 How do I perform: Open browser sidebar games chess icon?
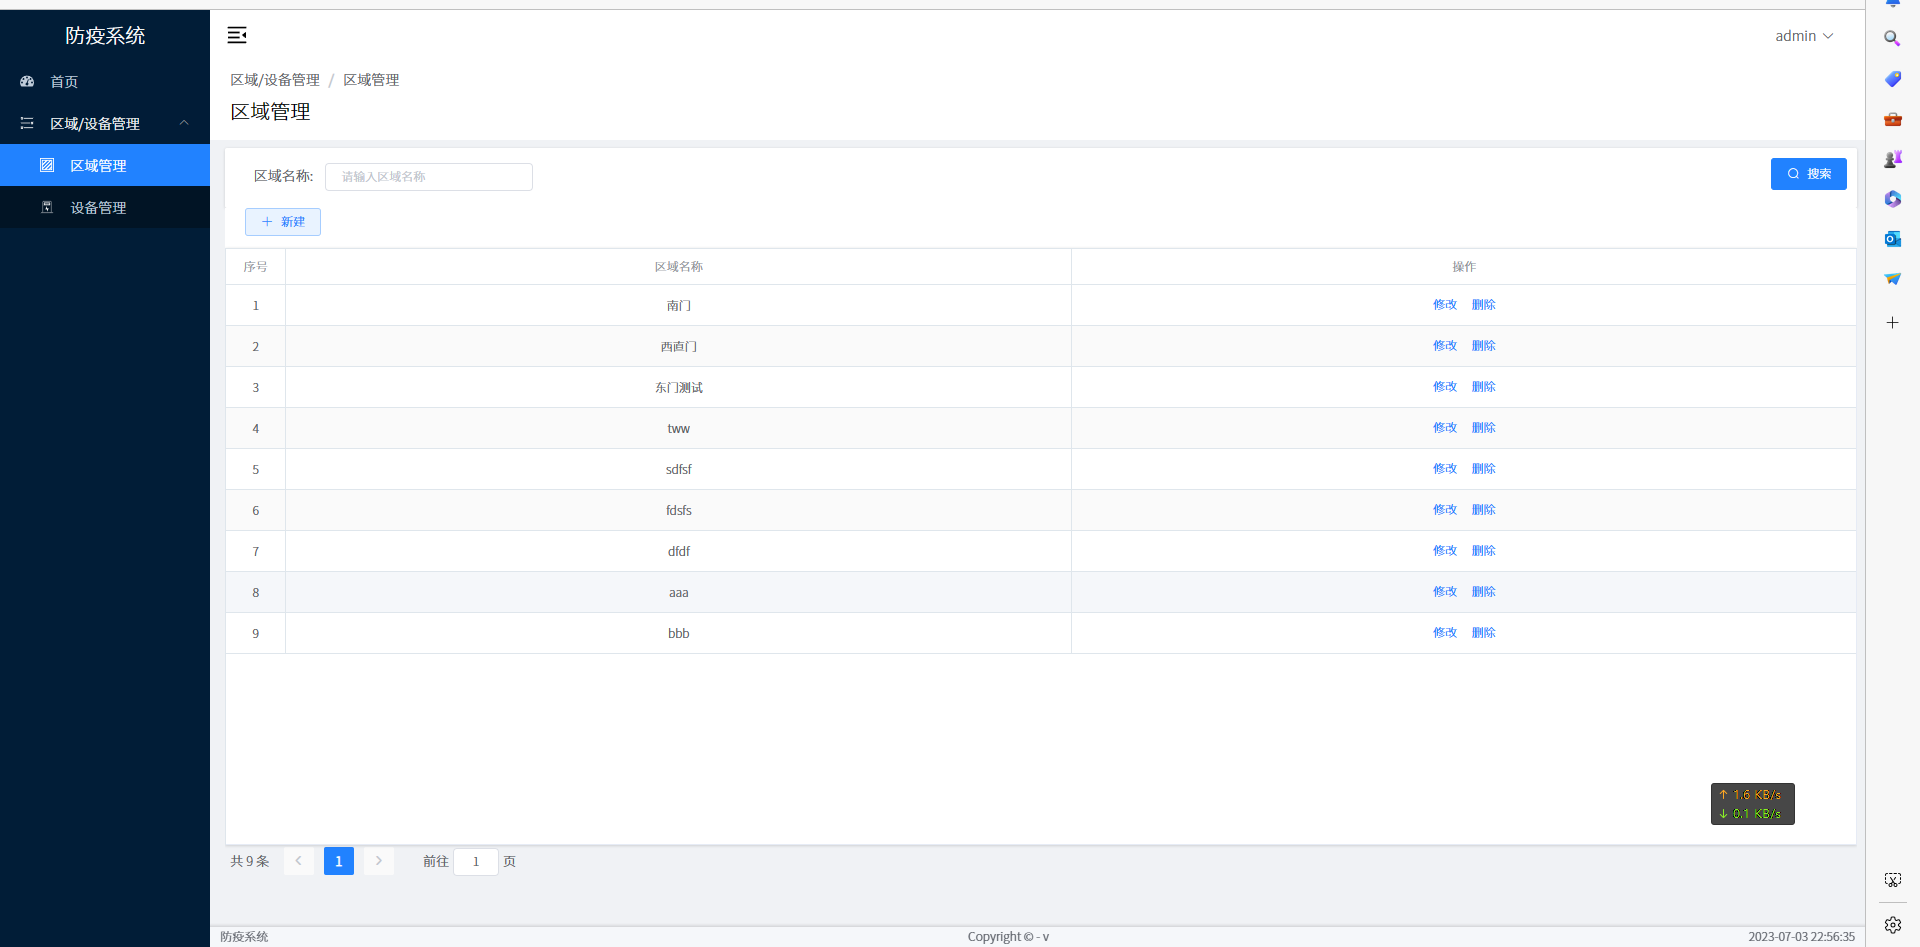[1892, 159]
